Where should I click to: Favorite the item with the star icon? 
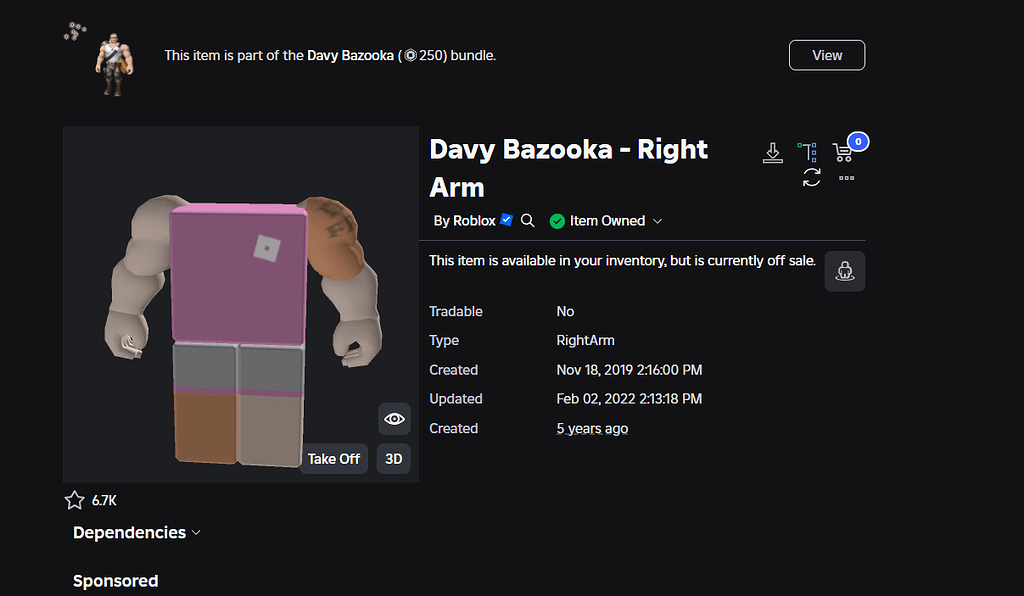click(74, 499)
